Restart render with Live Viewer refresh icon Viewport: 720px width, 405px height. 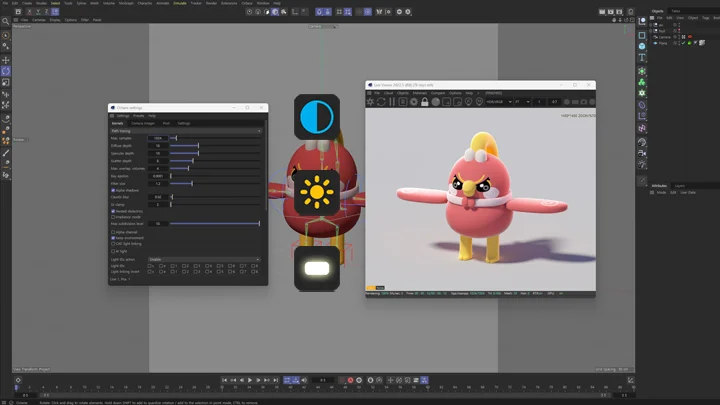point(381,102)
